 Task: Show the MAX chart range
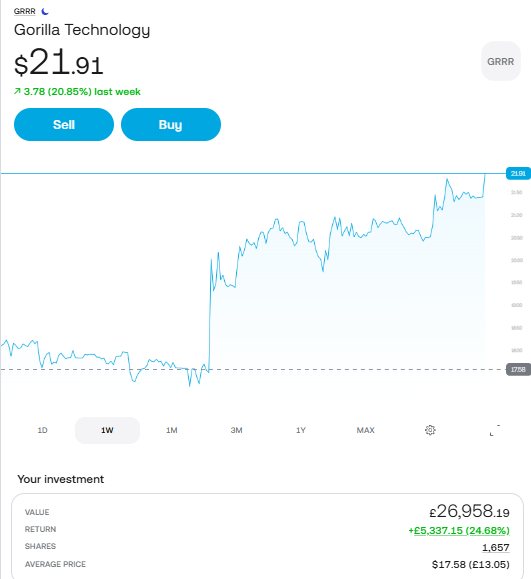pyautogui.click(x=366, y=430)
